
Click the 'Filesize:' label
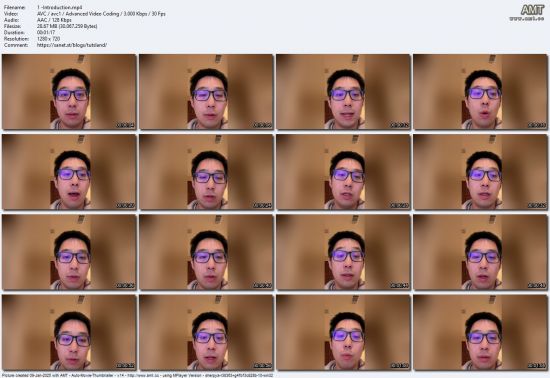(14, 26)
